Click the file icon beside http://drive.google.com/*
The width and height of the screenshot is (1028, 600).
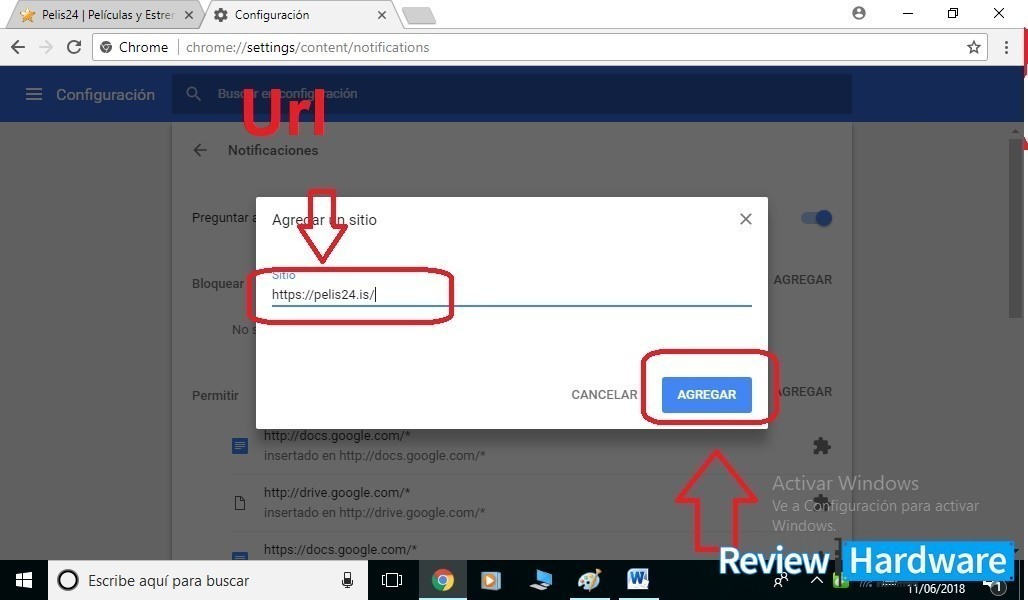(240, 503)
